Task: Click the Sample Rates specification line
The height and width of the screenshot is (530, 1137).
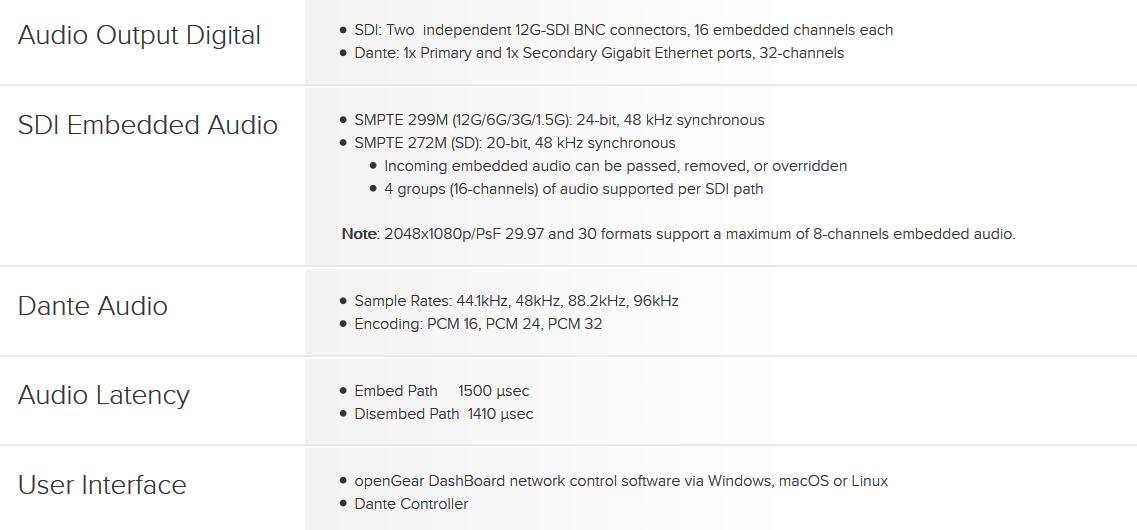Action: pos(516,301)
